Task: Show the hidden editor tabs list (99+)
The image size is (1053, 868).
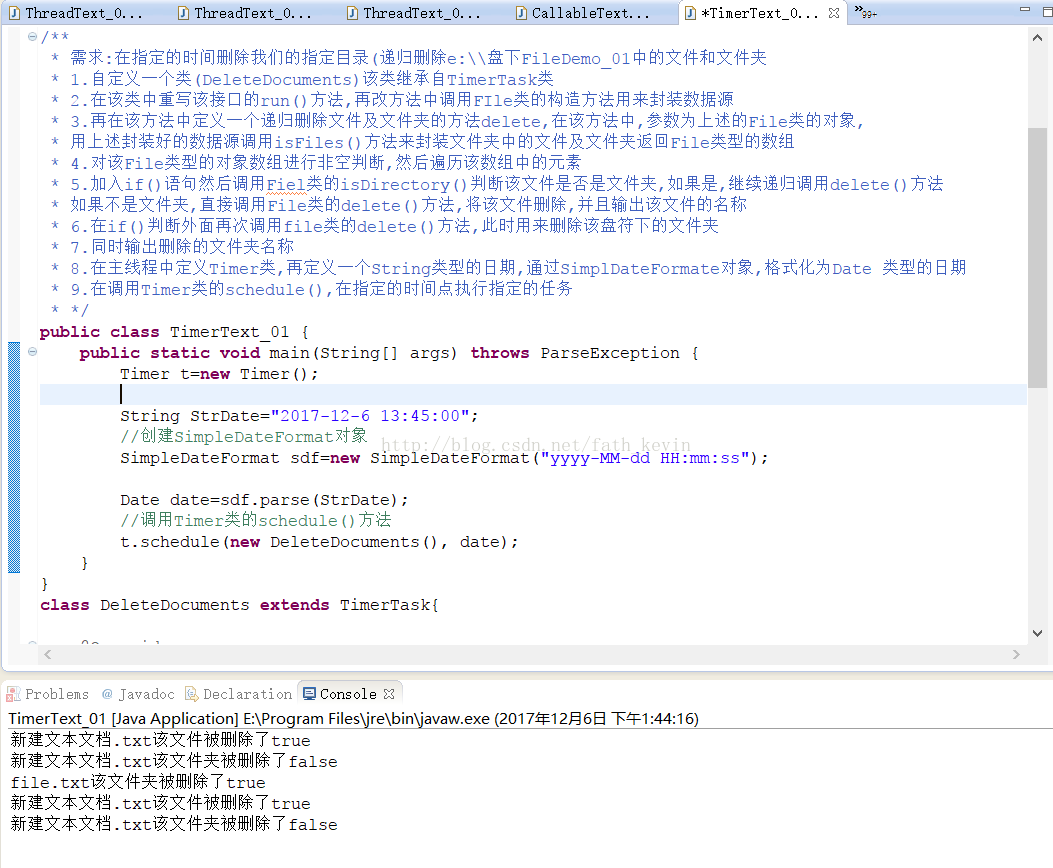Action: pyautogui.click(x=866, y=13)
